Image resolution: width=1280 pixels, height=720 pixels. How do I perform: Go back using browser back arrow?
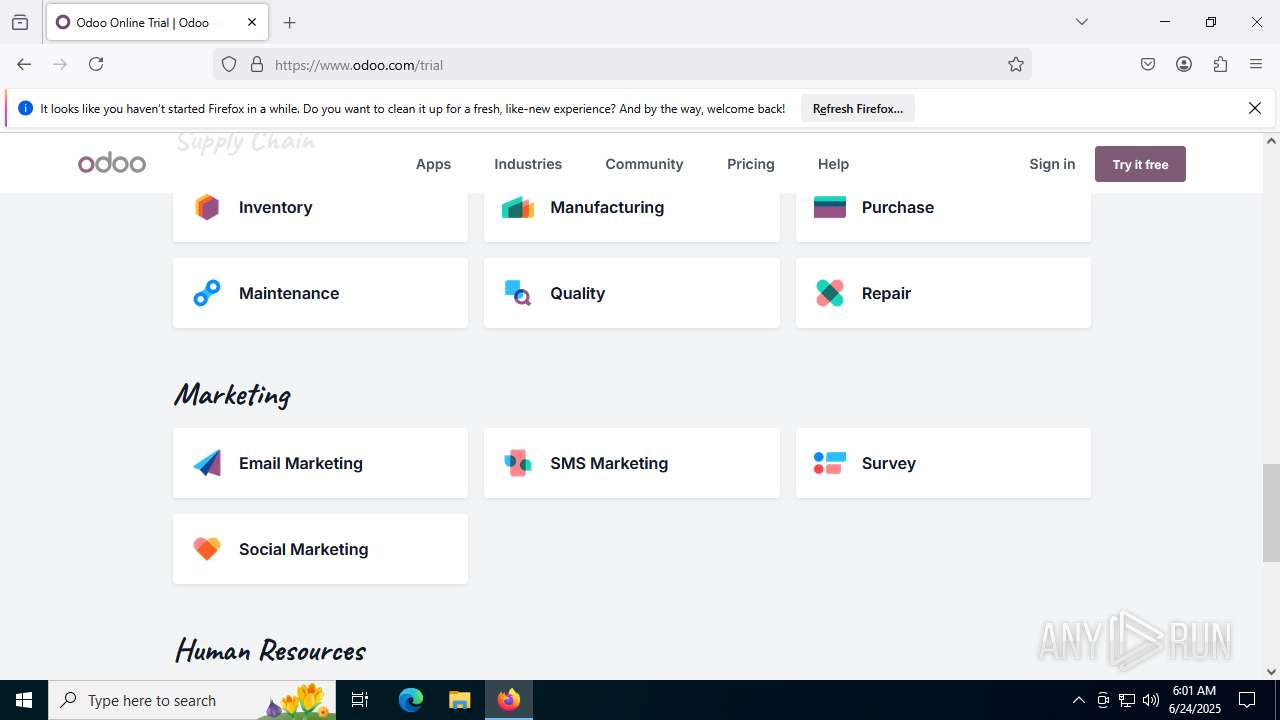[x=24, y=64]
